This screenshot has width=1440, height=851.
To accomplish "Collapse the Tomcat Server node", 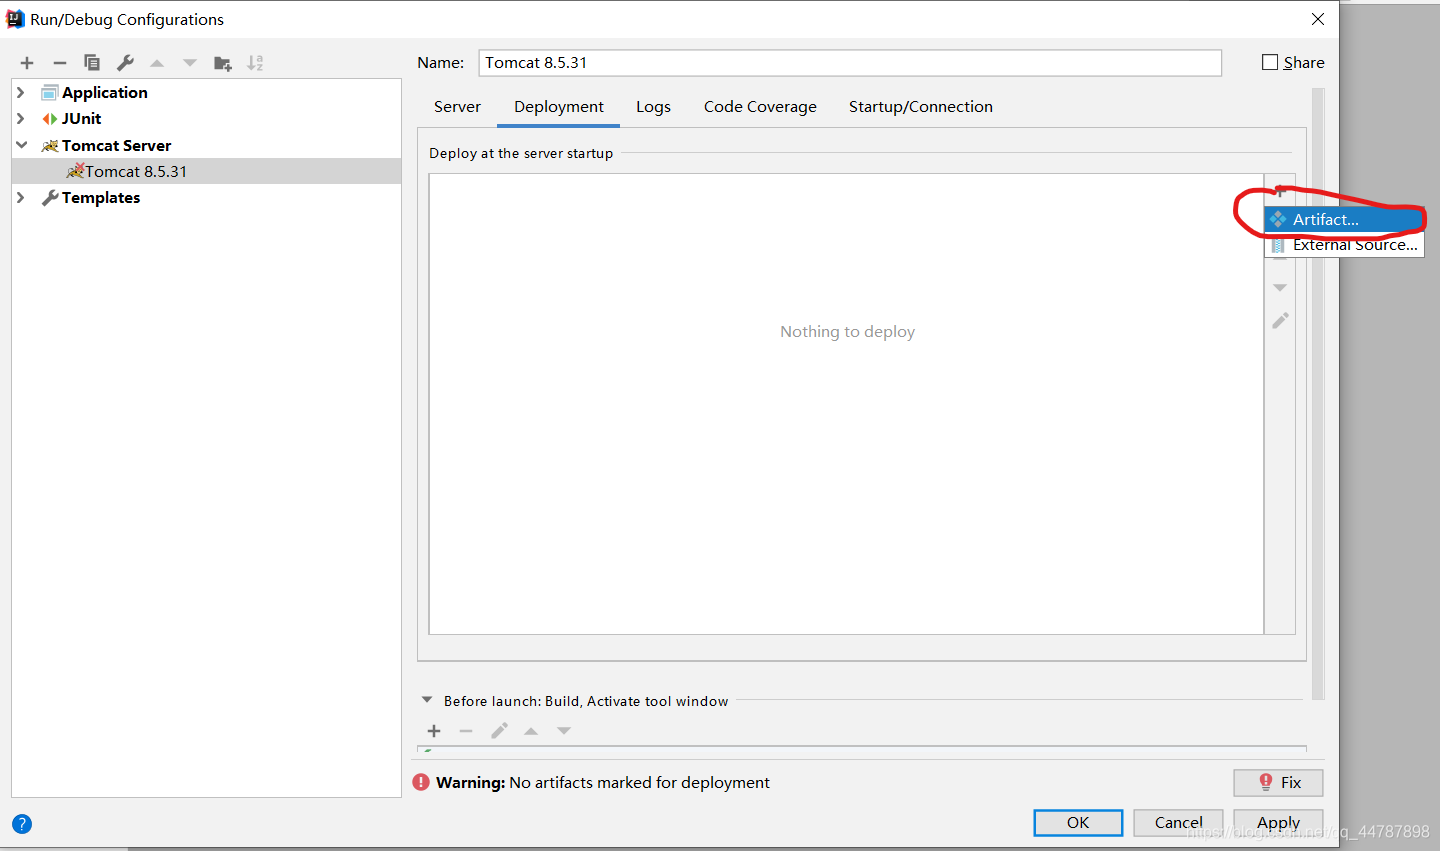I will [21, 145].
